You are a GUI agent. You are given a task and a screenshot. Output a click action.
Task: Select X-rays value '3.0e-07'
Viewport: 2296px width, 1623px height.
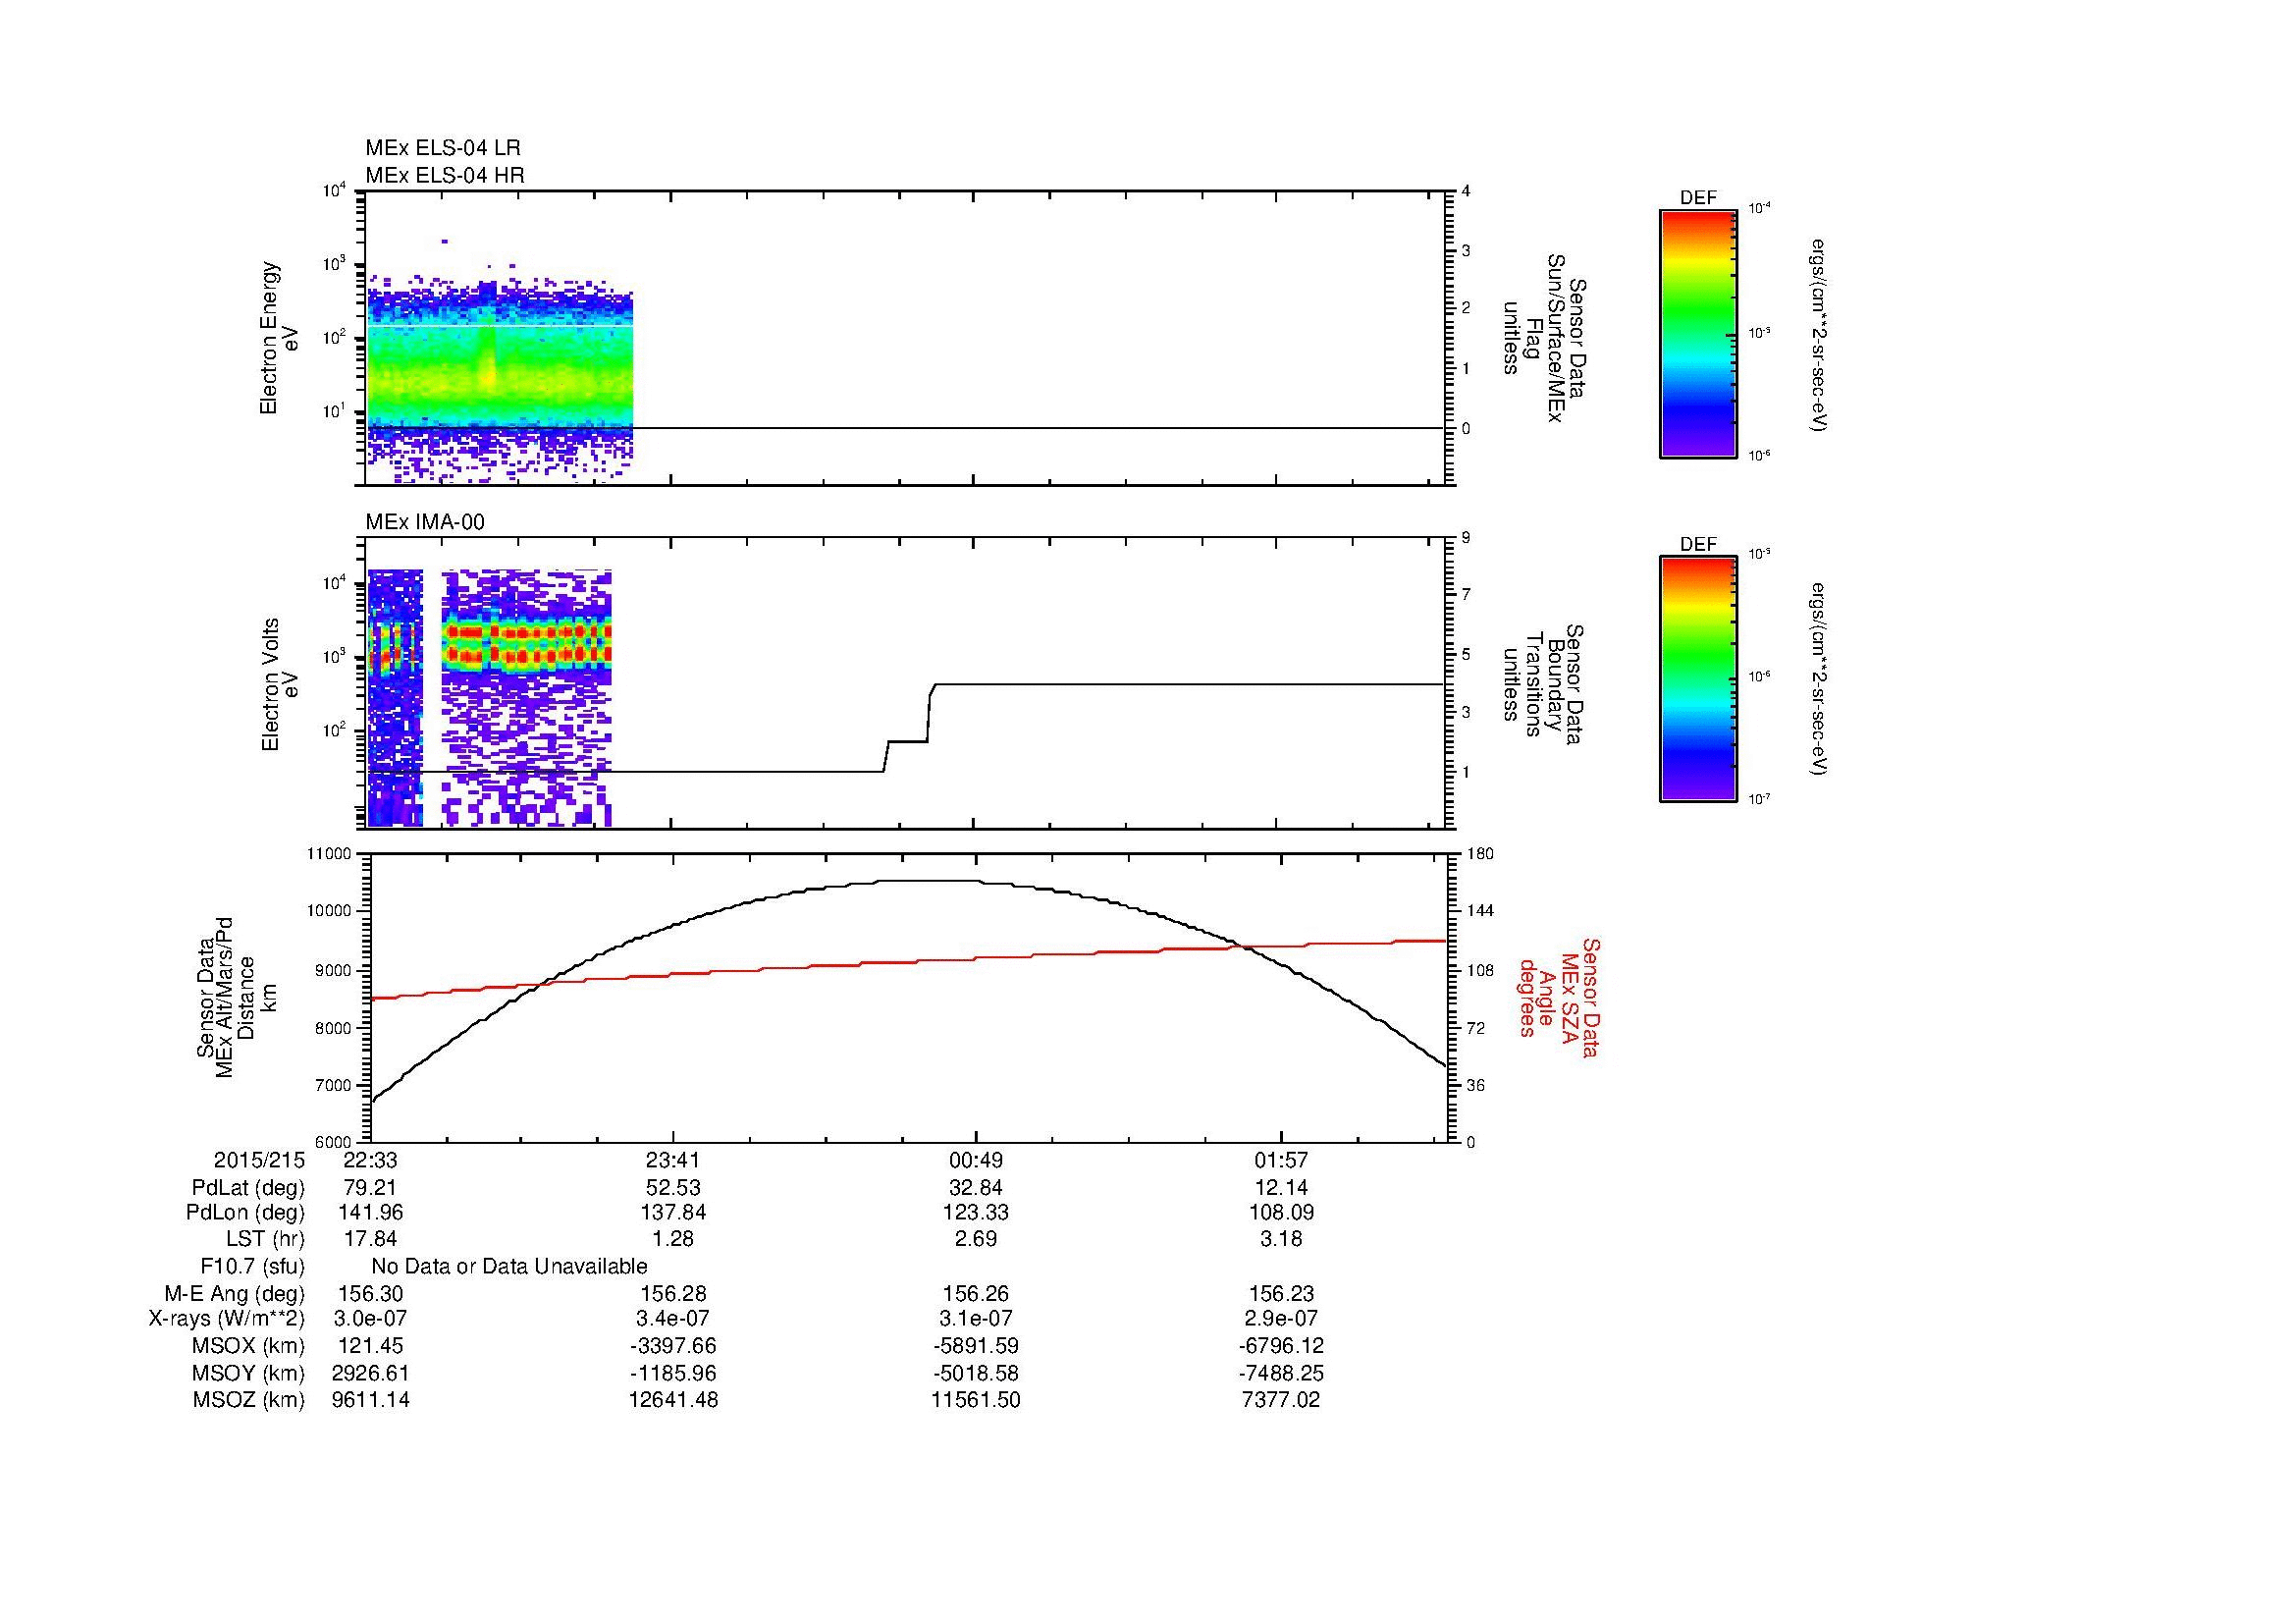(371, 1319)
